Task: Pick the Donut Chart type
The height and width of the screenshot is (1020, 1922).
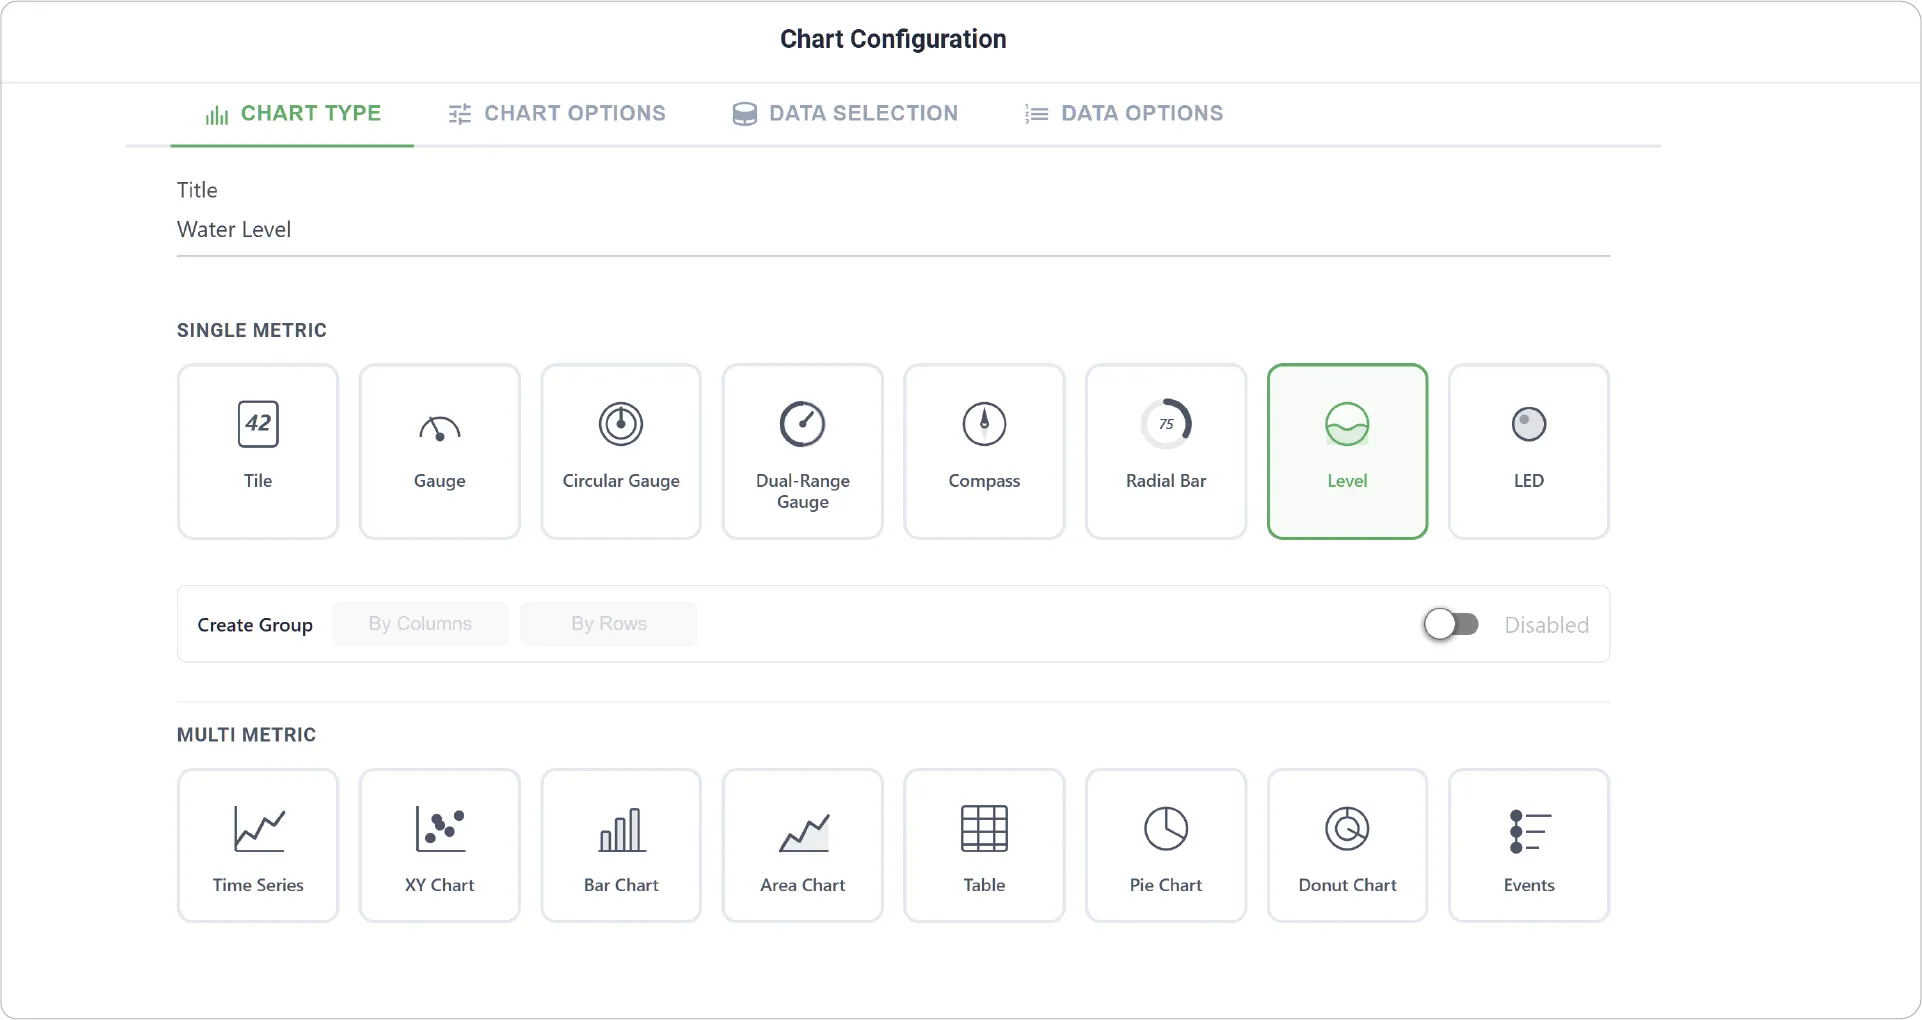Action: 1347,845
